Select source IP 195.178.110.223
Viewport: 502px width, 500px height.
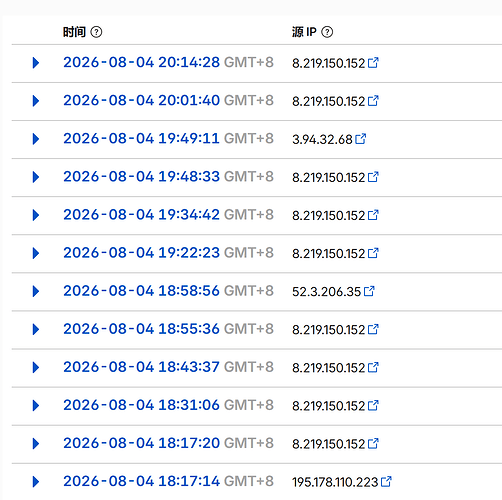coord(335,482)
